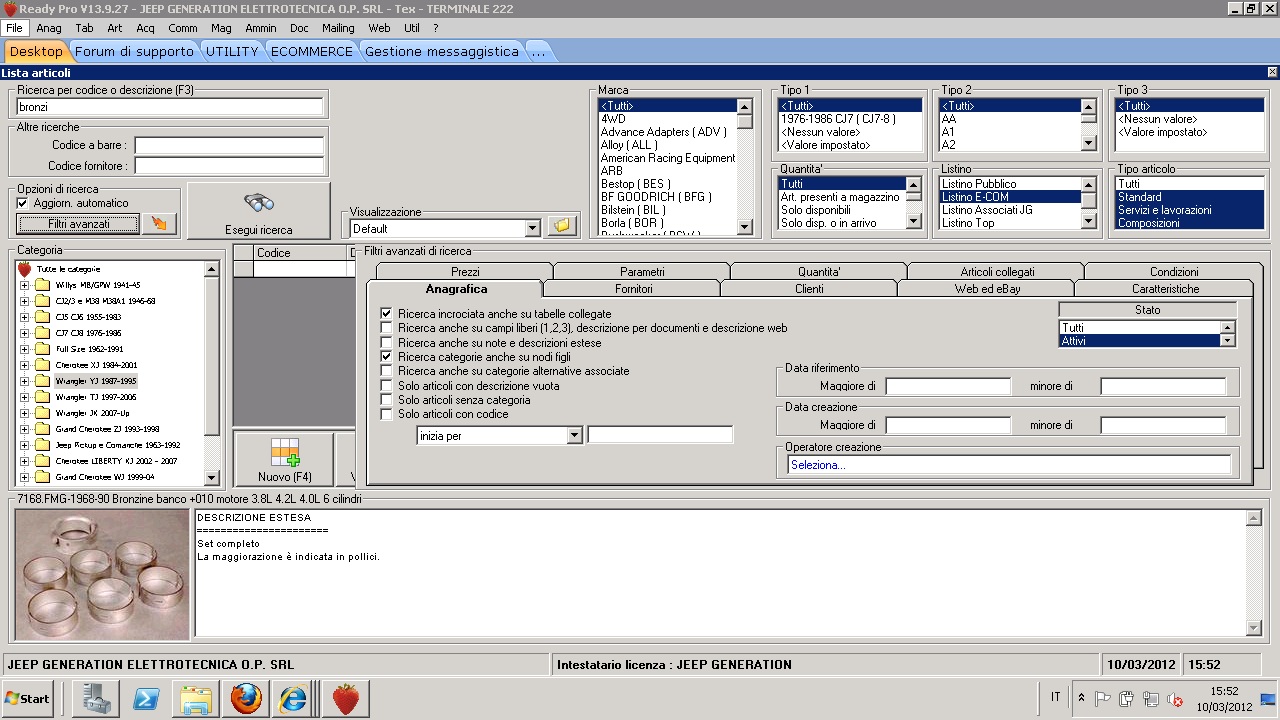Open the Web ed eBay filter tab
The image size is (1280, 720).
pos(986,289)
